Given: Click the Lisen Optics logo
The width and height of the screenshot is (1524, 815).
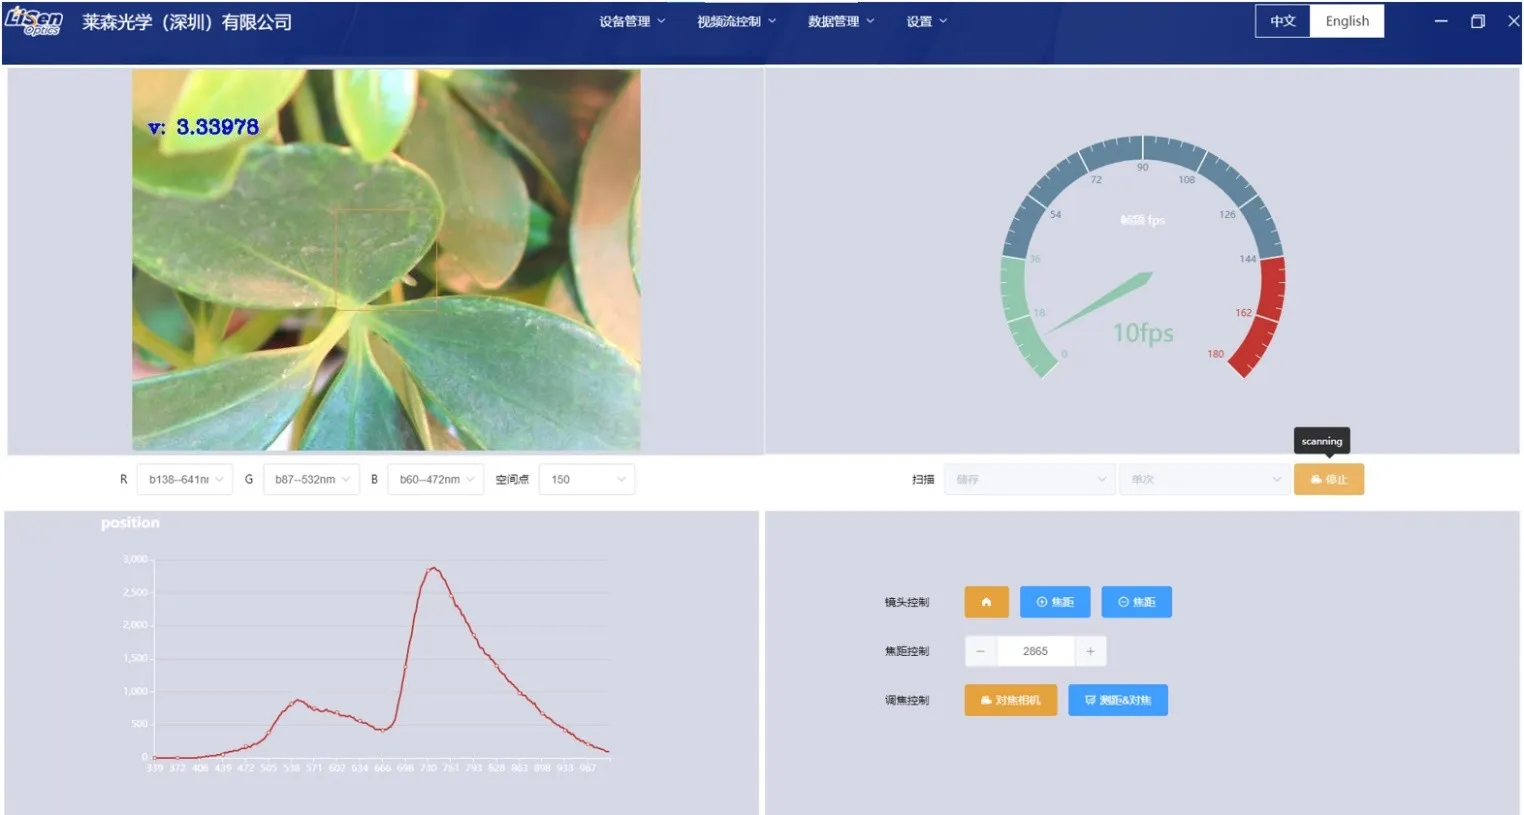Looking at the screenshot, I should (34, 21).
